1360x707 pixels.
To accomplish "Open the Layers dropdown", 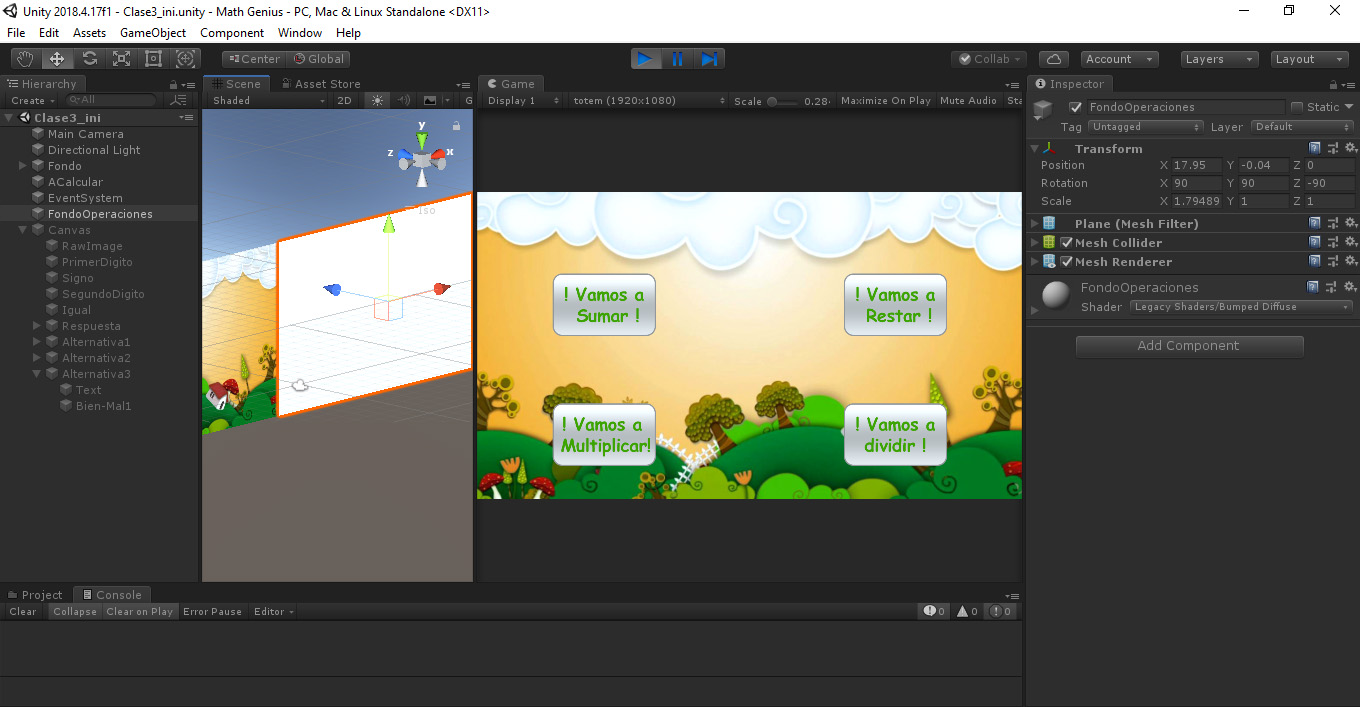I will click(x=1219, y=59).
